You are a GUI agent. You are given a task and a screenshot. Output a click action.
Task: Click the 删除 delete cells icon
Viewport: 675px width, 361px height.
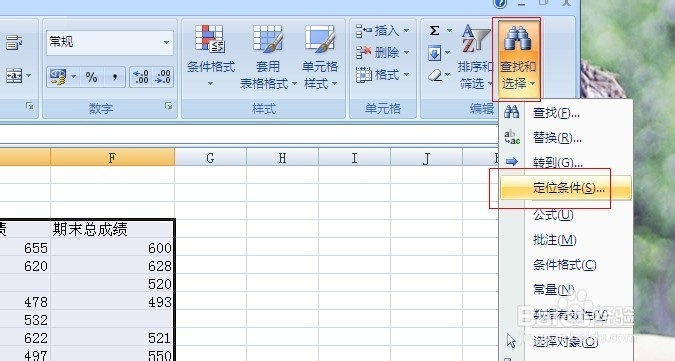tap(364, 52)
